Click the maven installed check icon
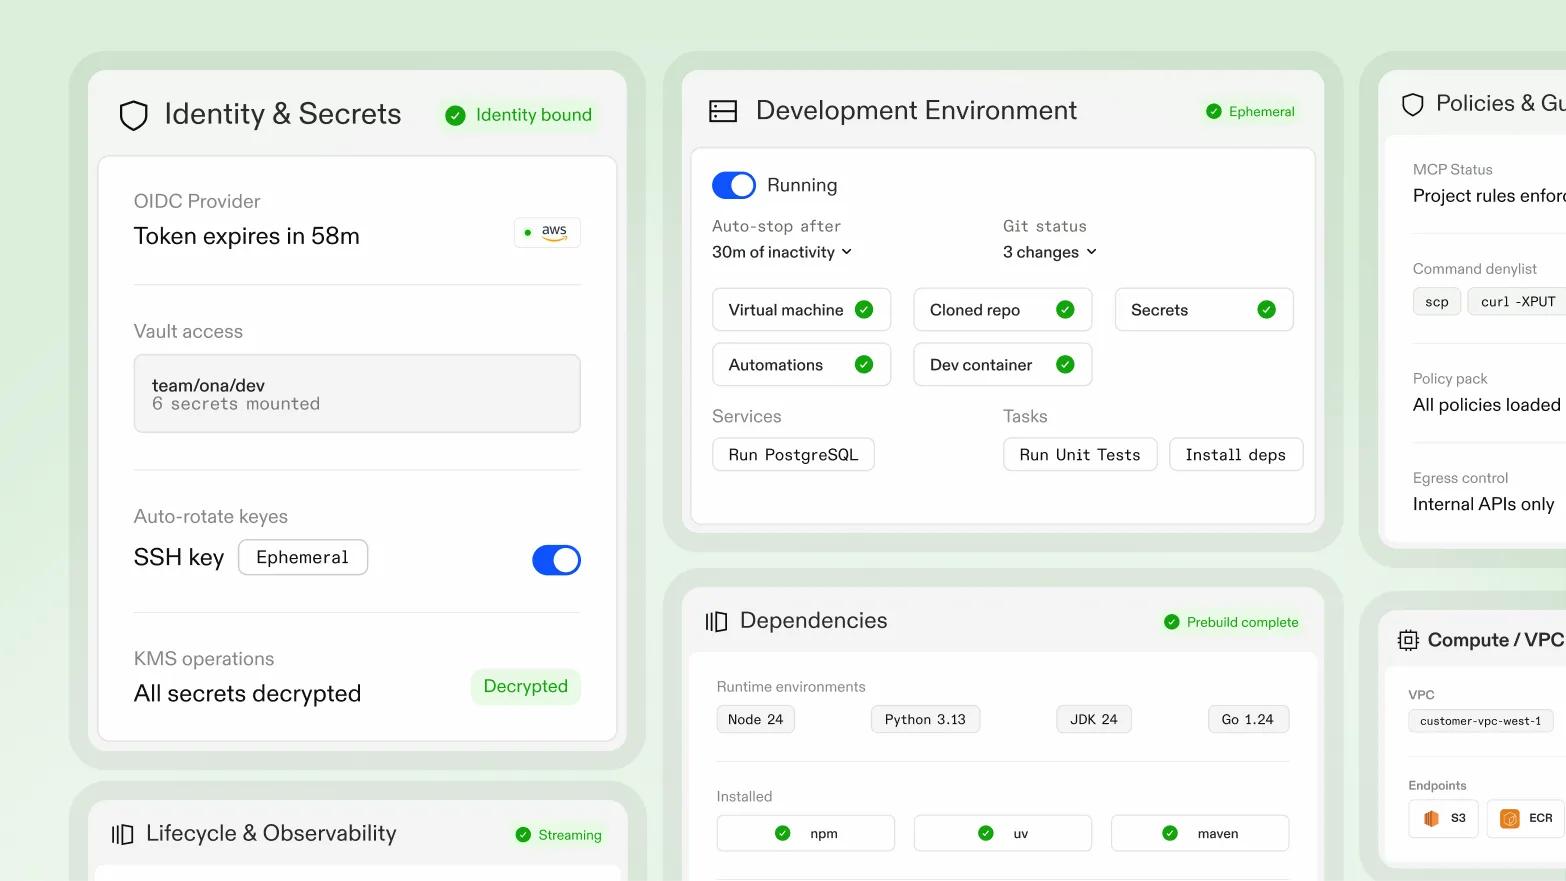Viewport: 1566px width, 881px height. (x=1170, y=833)
